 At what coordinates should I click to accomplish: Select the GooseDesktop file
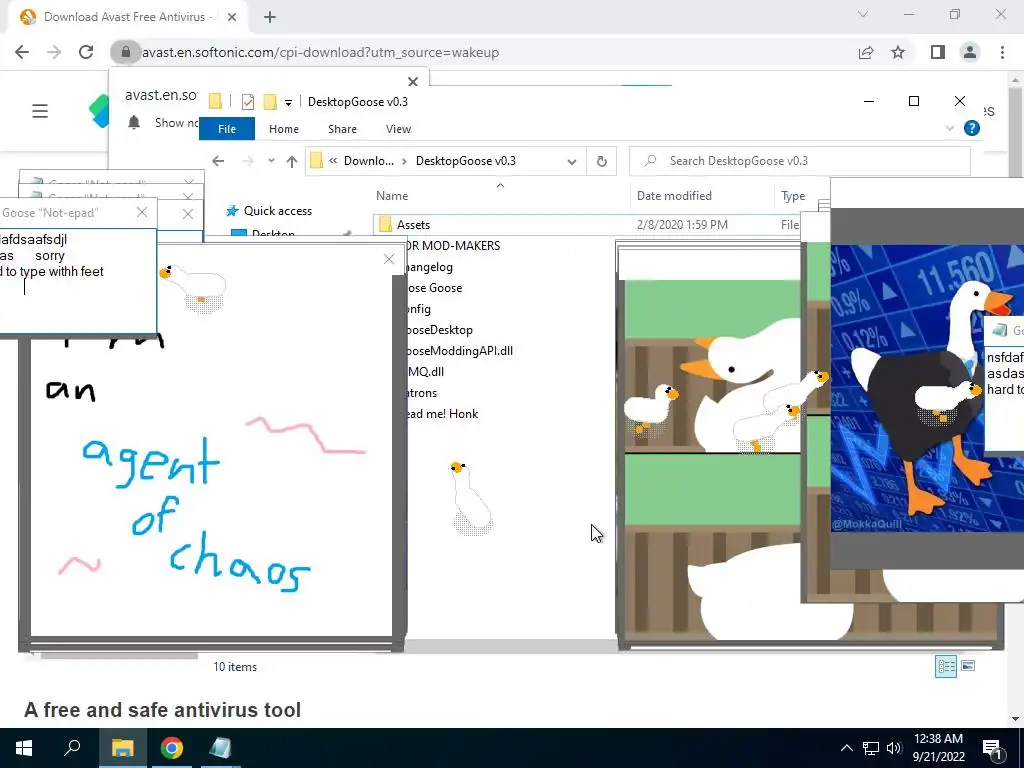point(439,330)
